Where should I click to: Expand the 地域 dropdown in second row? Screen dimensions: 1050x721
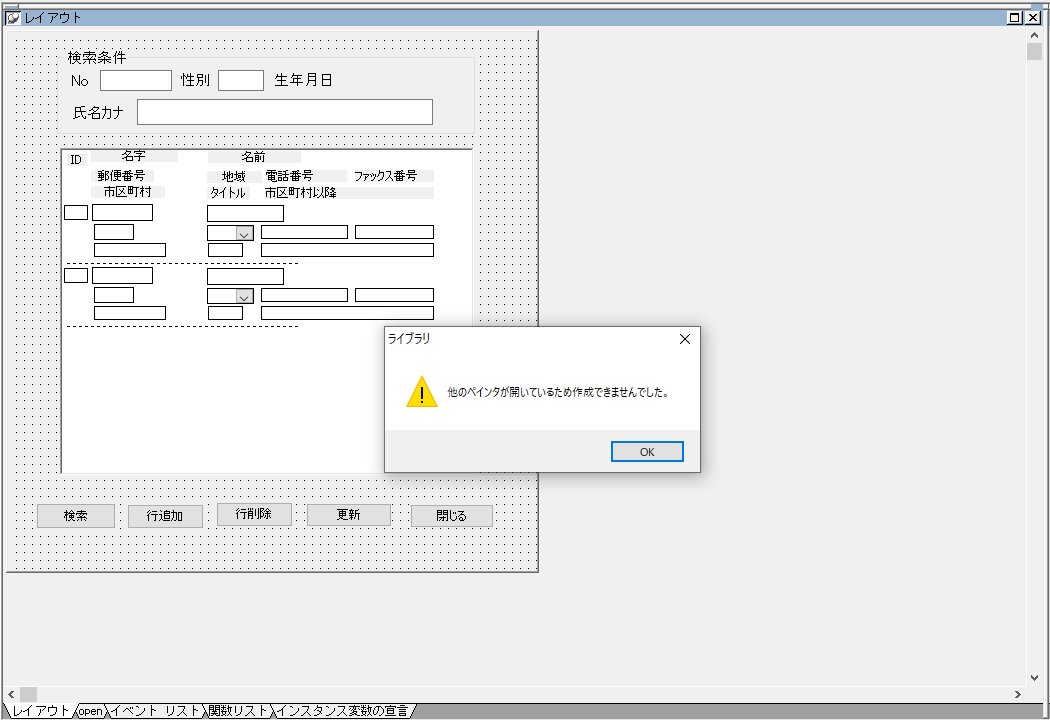(x=243, y=296)
